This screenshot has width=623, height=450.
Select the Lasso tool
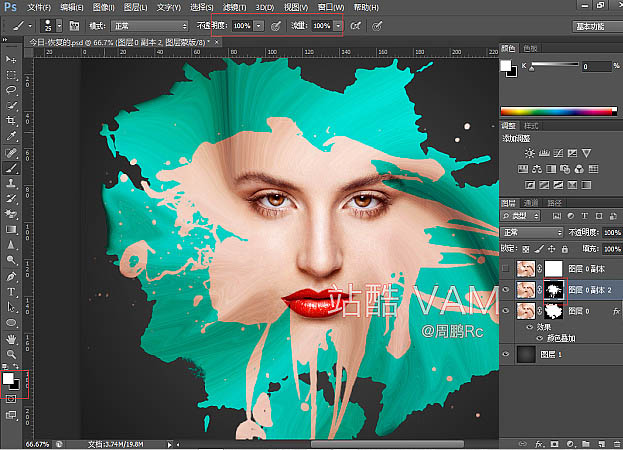[11, 90]
